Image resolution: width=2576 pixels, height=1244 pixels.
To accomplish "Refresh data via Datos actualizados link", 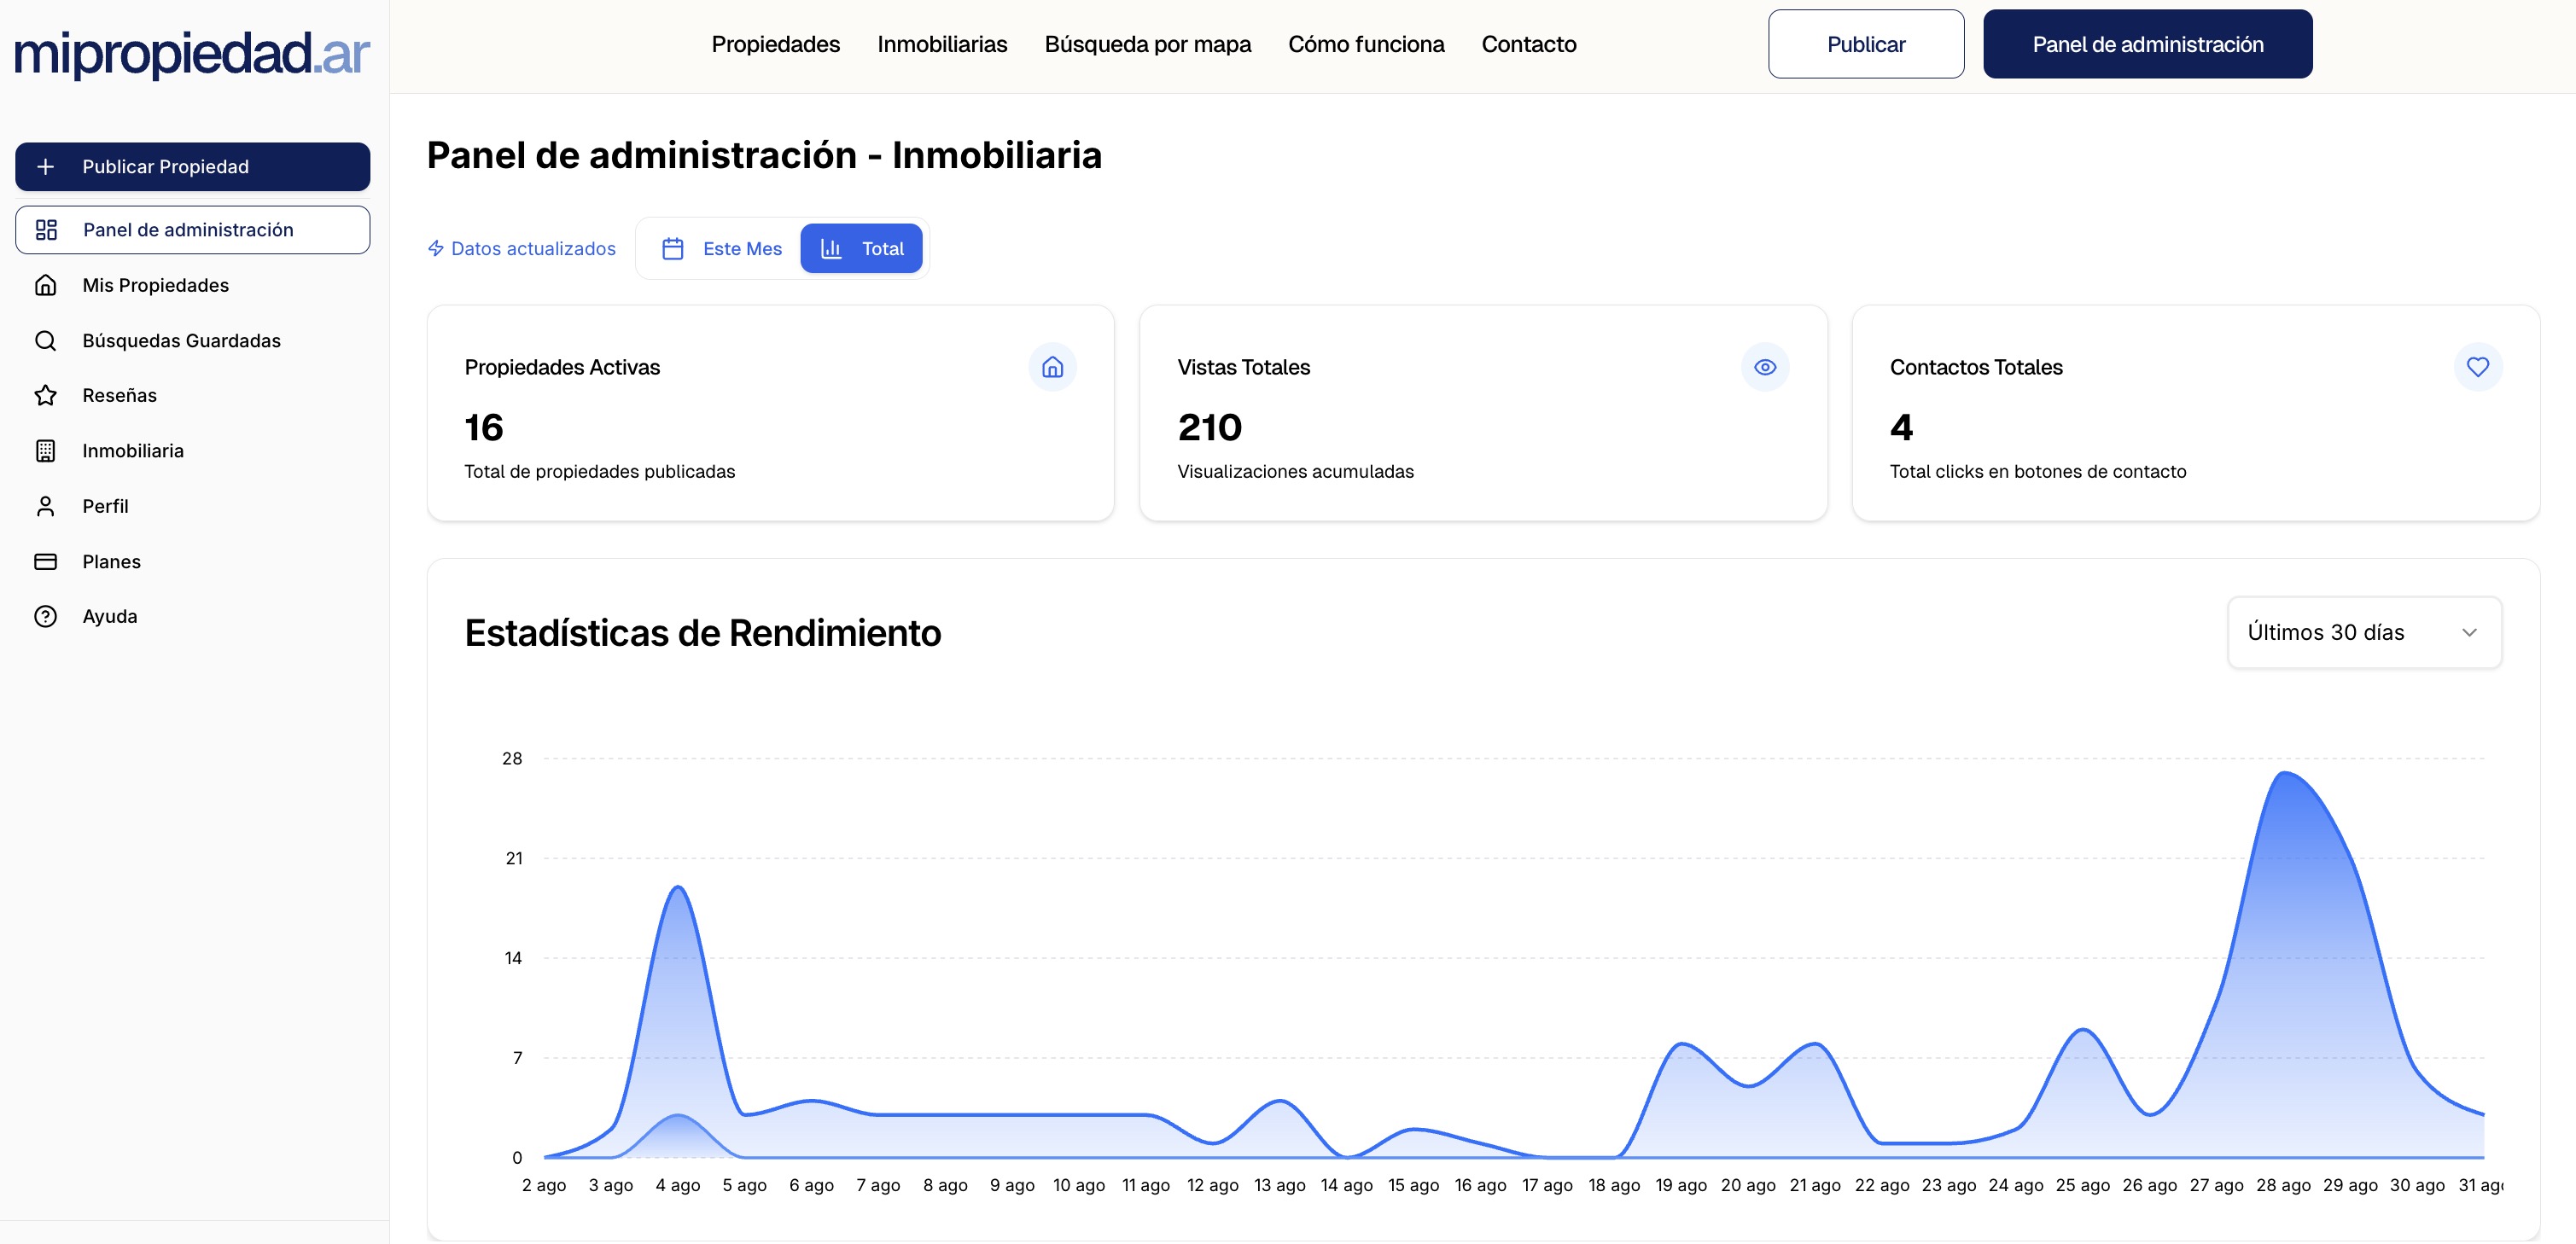I will (522, 248).
